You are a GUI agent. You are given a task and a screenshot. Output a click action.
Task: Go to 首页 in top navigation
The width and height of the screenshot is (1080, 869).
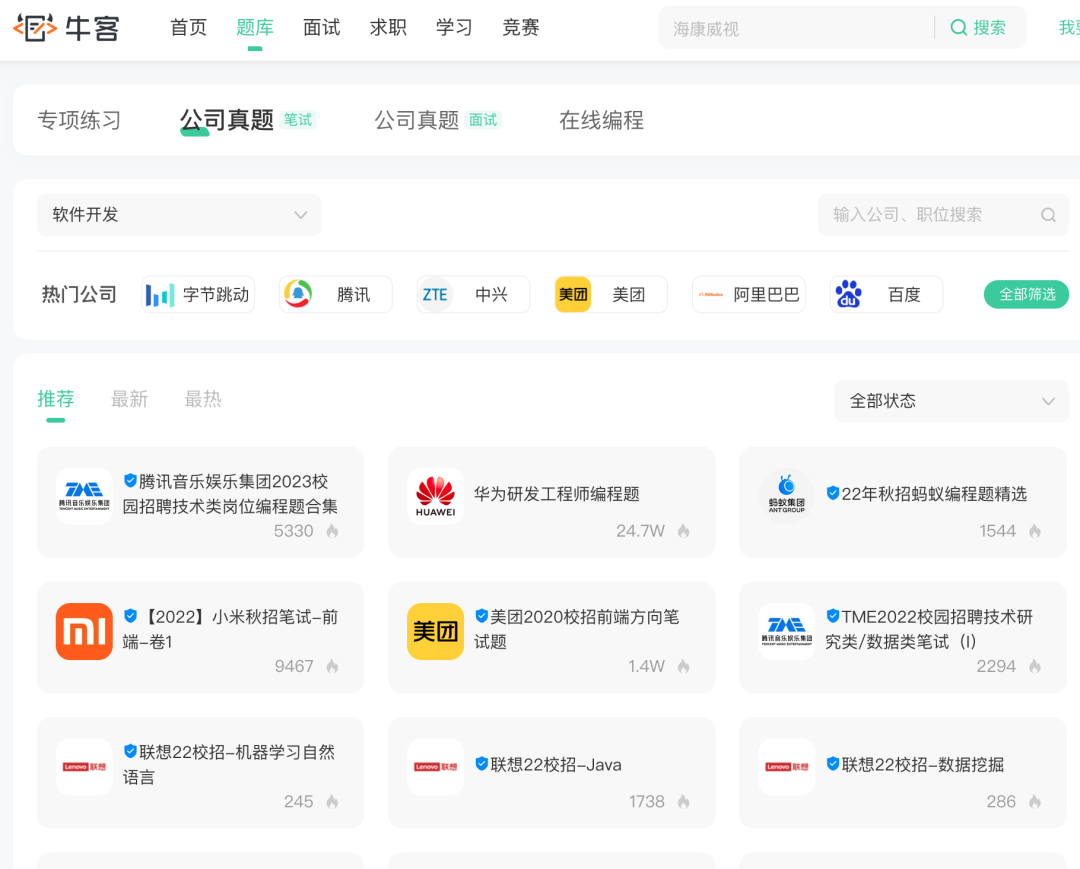point(188,28)
